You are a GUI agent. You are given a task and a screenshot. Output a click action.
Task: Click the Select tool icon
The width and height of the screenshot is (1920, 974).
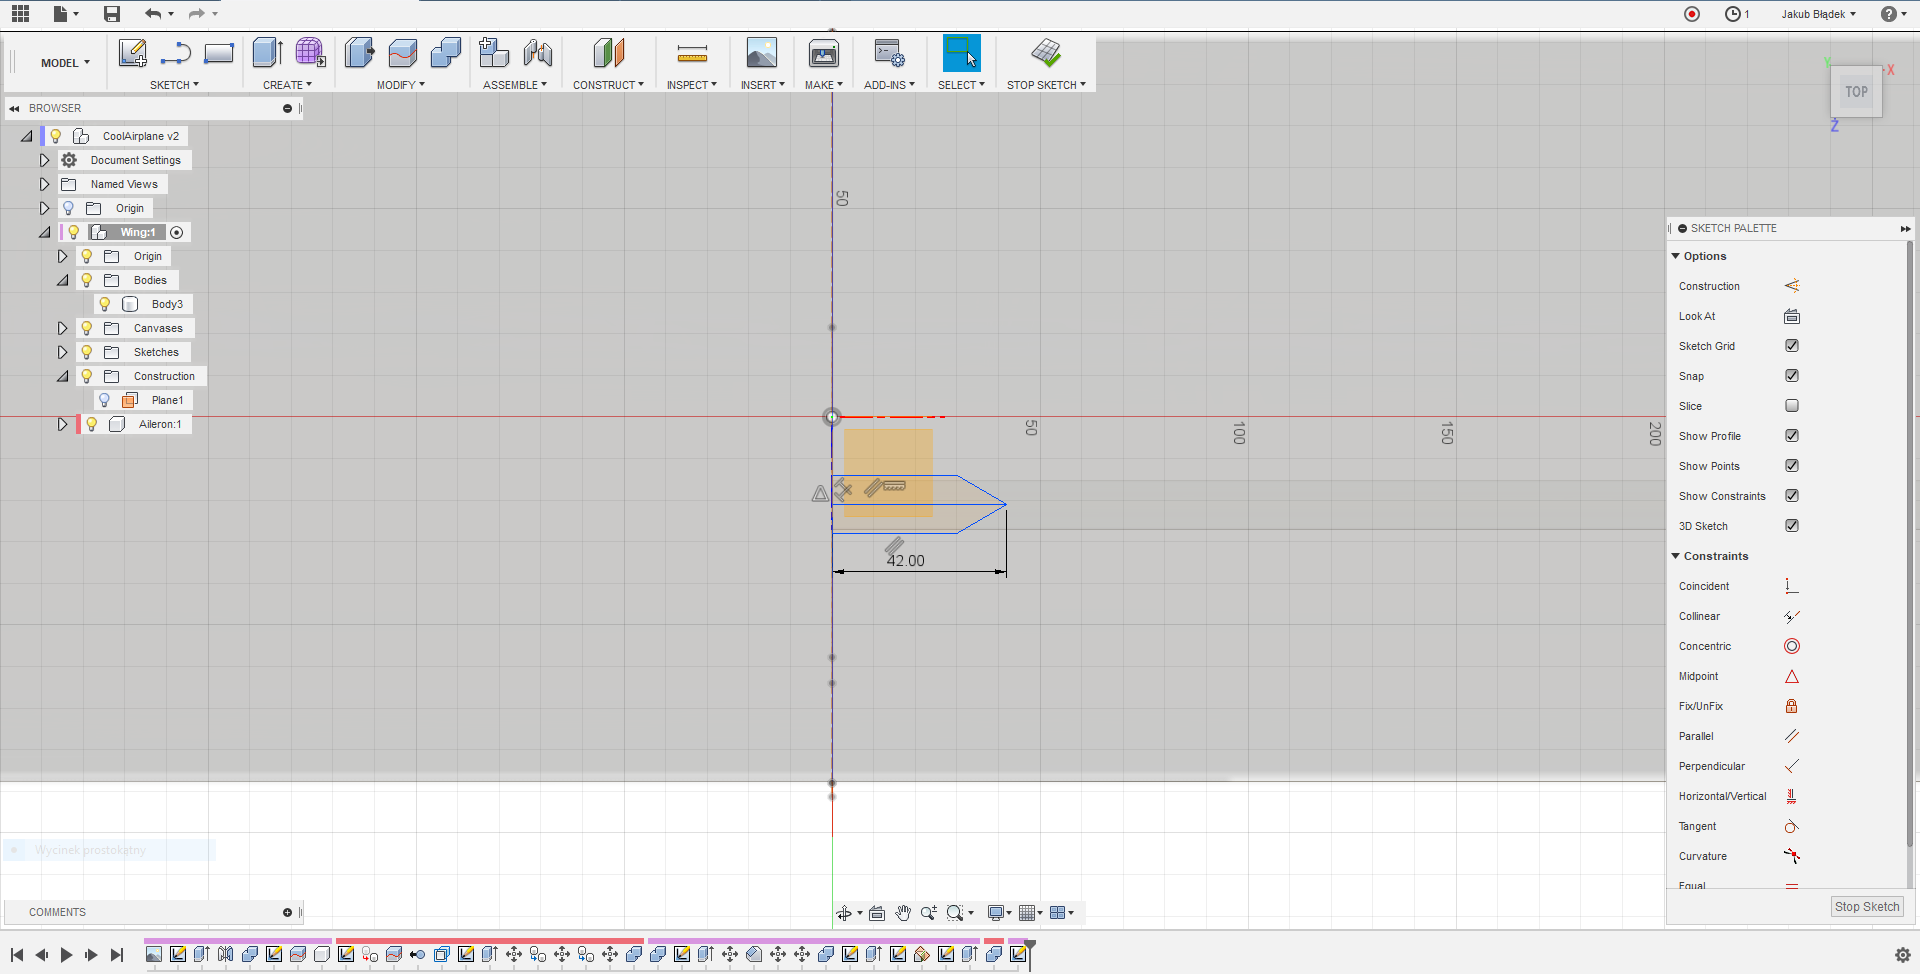pyautogui.click(x=962, y=53)
